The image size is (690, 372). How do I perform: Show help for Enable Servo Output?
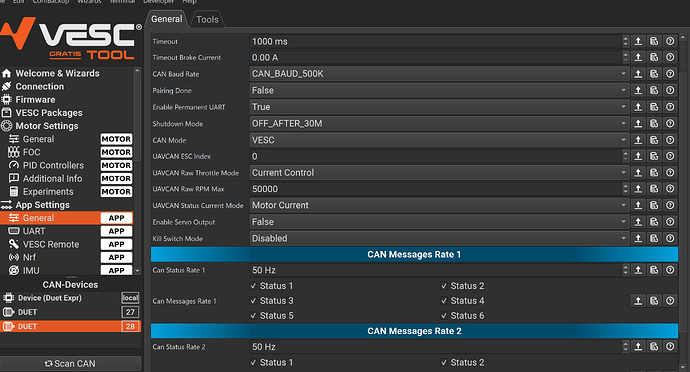tap(670, 222)
